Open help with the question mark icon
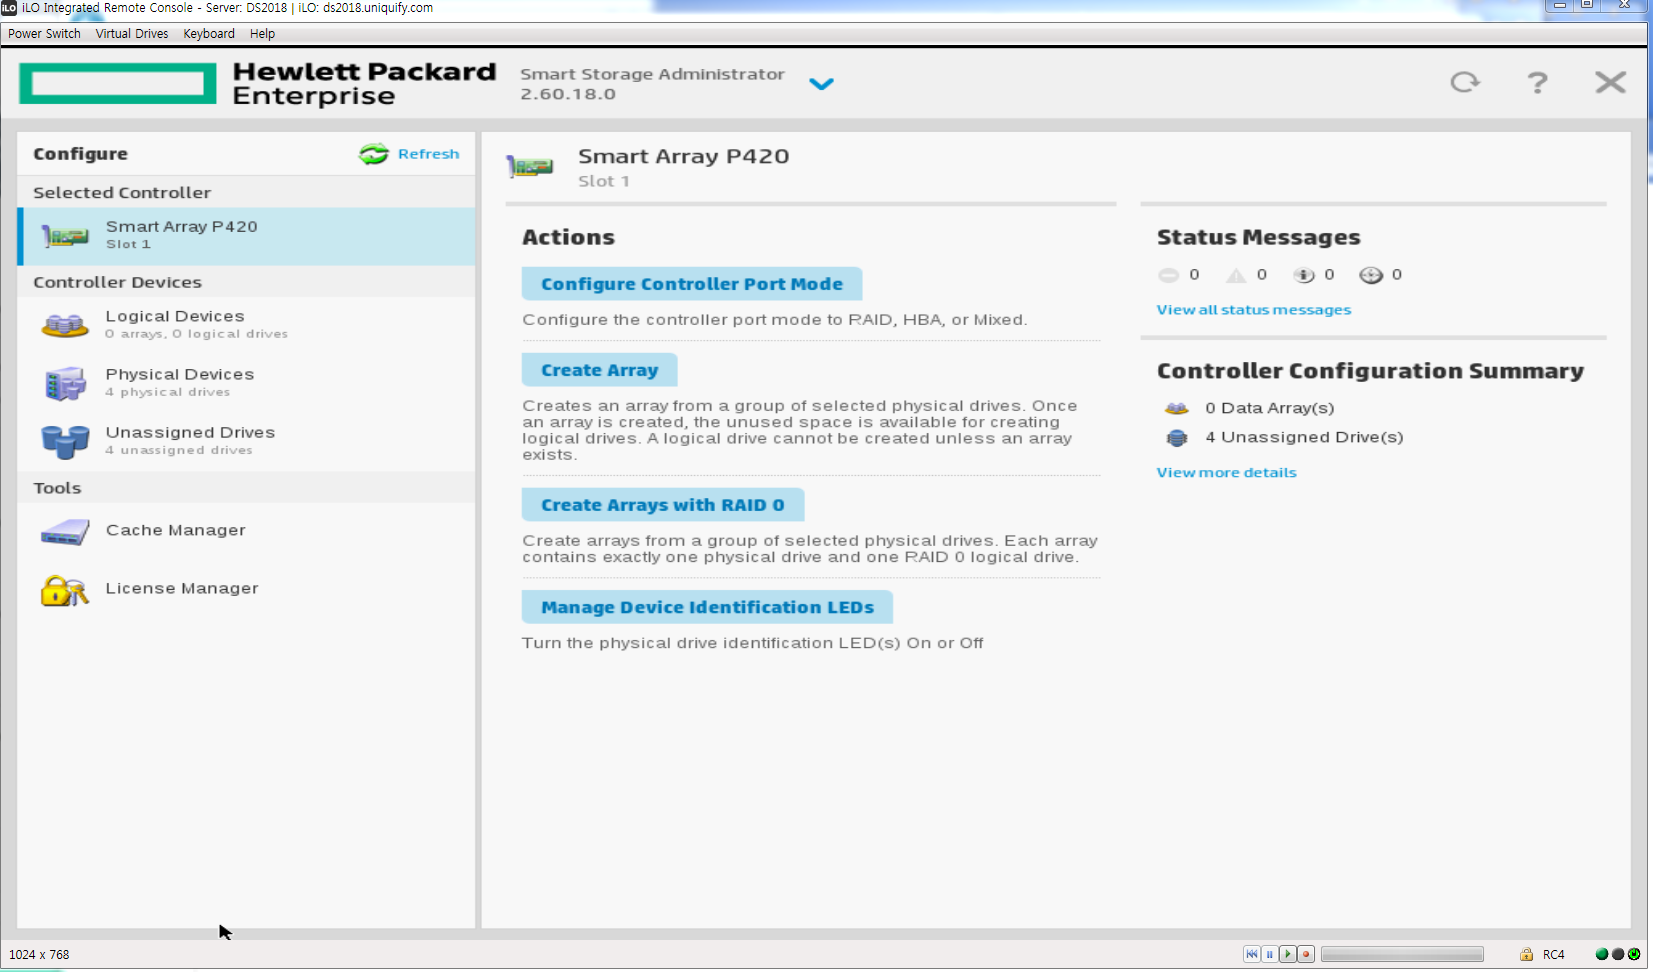 click(1537, 82)
